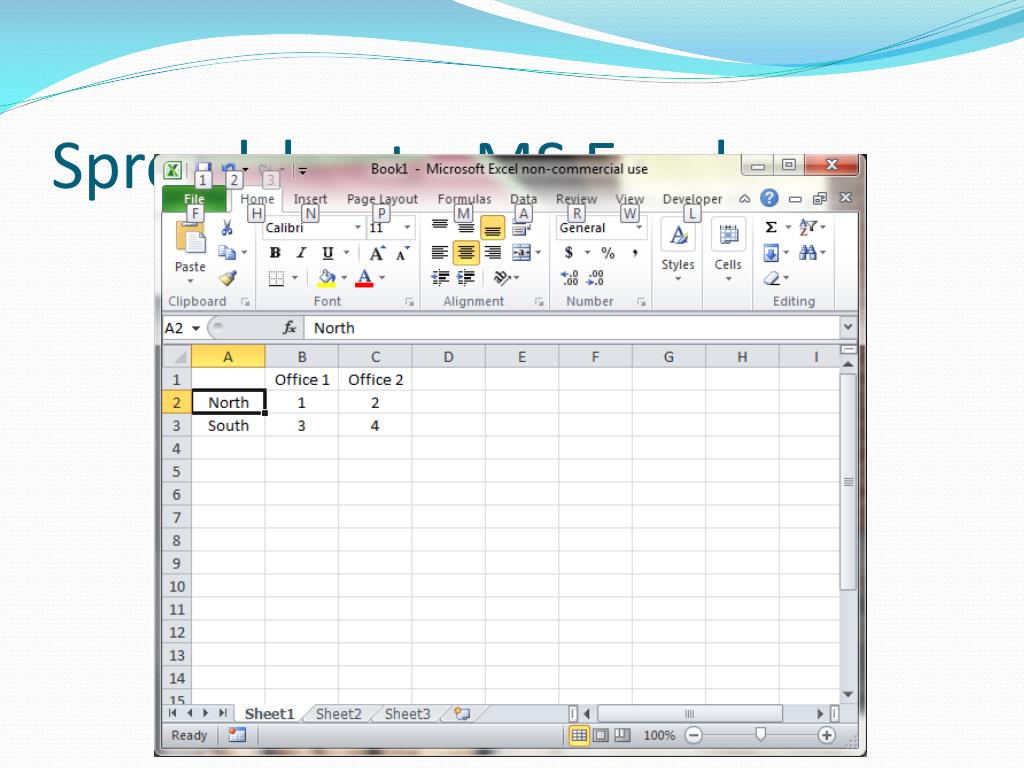Click the AutoSum sigma icon

pos(771,227)
